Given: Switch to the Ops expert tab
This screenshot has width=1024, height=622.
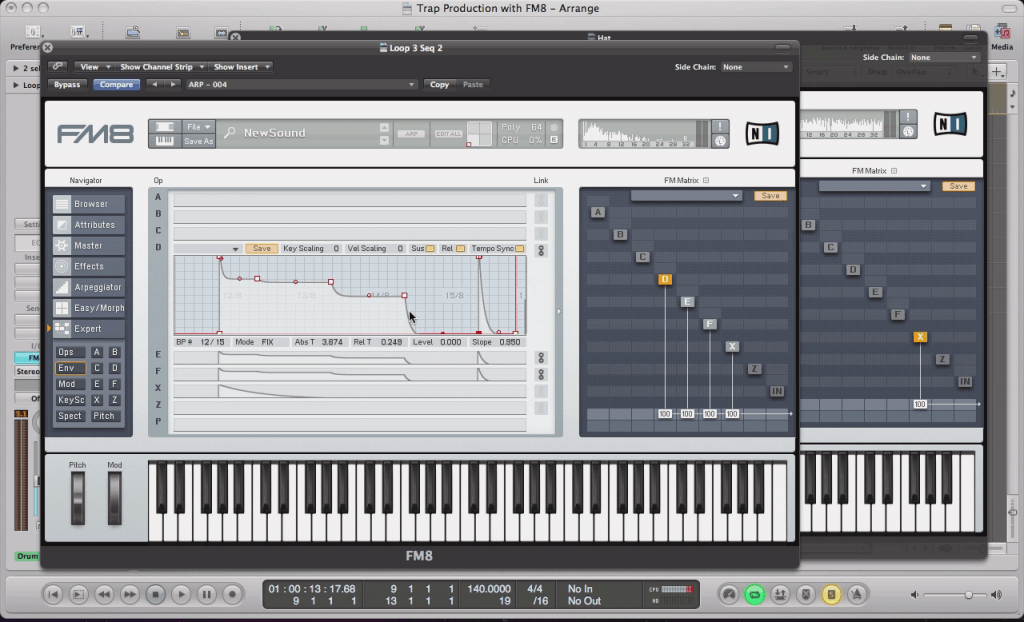Looking at the screenshot, I should pos(71,352).
